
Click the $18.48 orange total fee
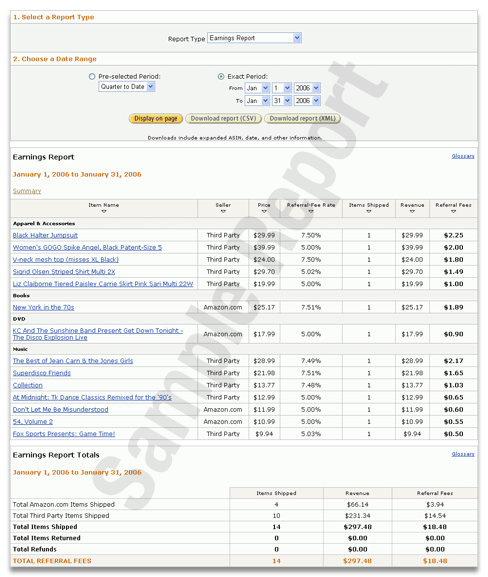click(x=435, y=561)
